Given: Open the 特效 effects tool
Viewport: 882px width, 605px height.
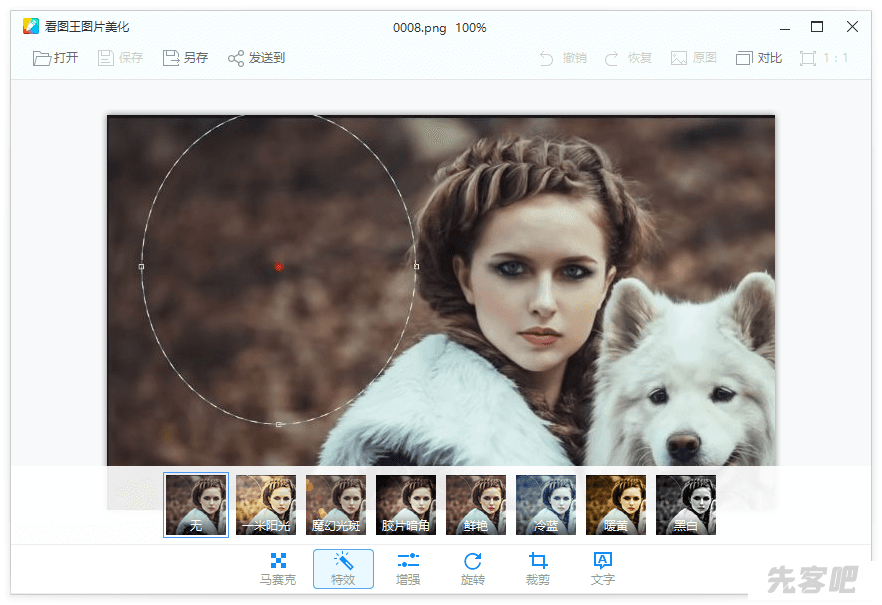Looking at the screenshot, I should (x=343, y=568).
